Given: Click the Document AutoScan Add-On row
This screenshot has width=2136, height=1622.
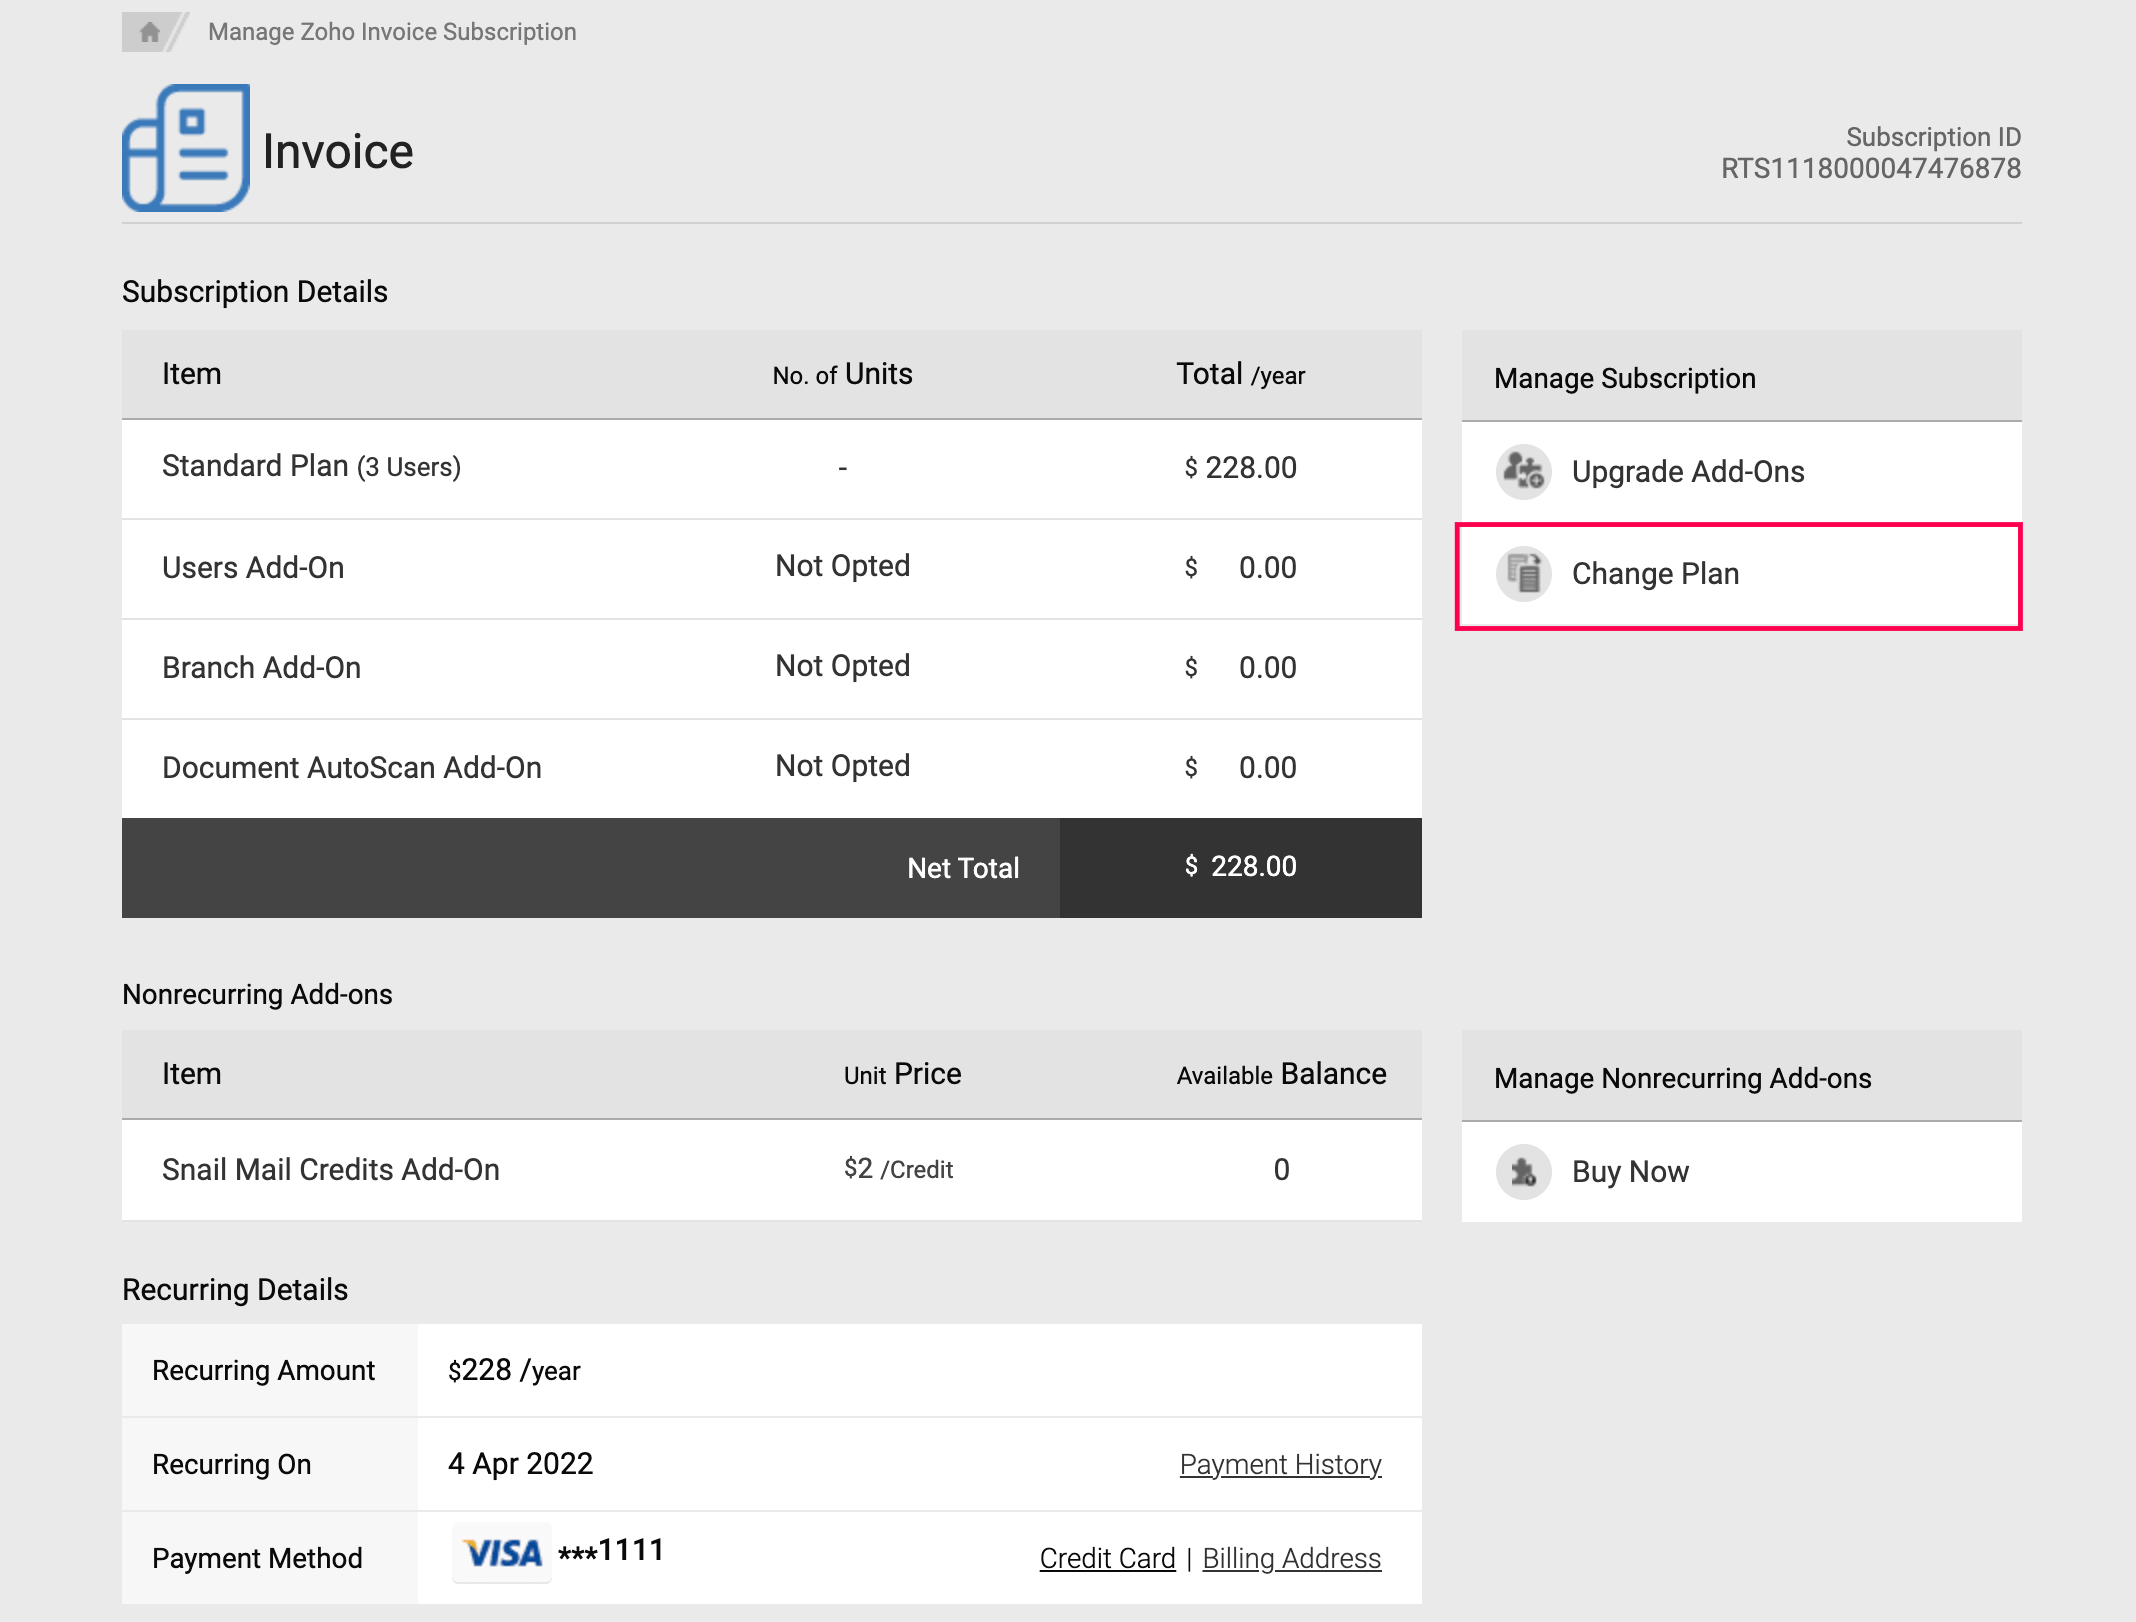Looking at the screenshot, I should click(x=351, y=768).
